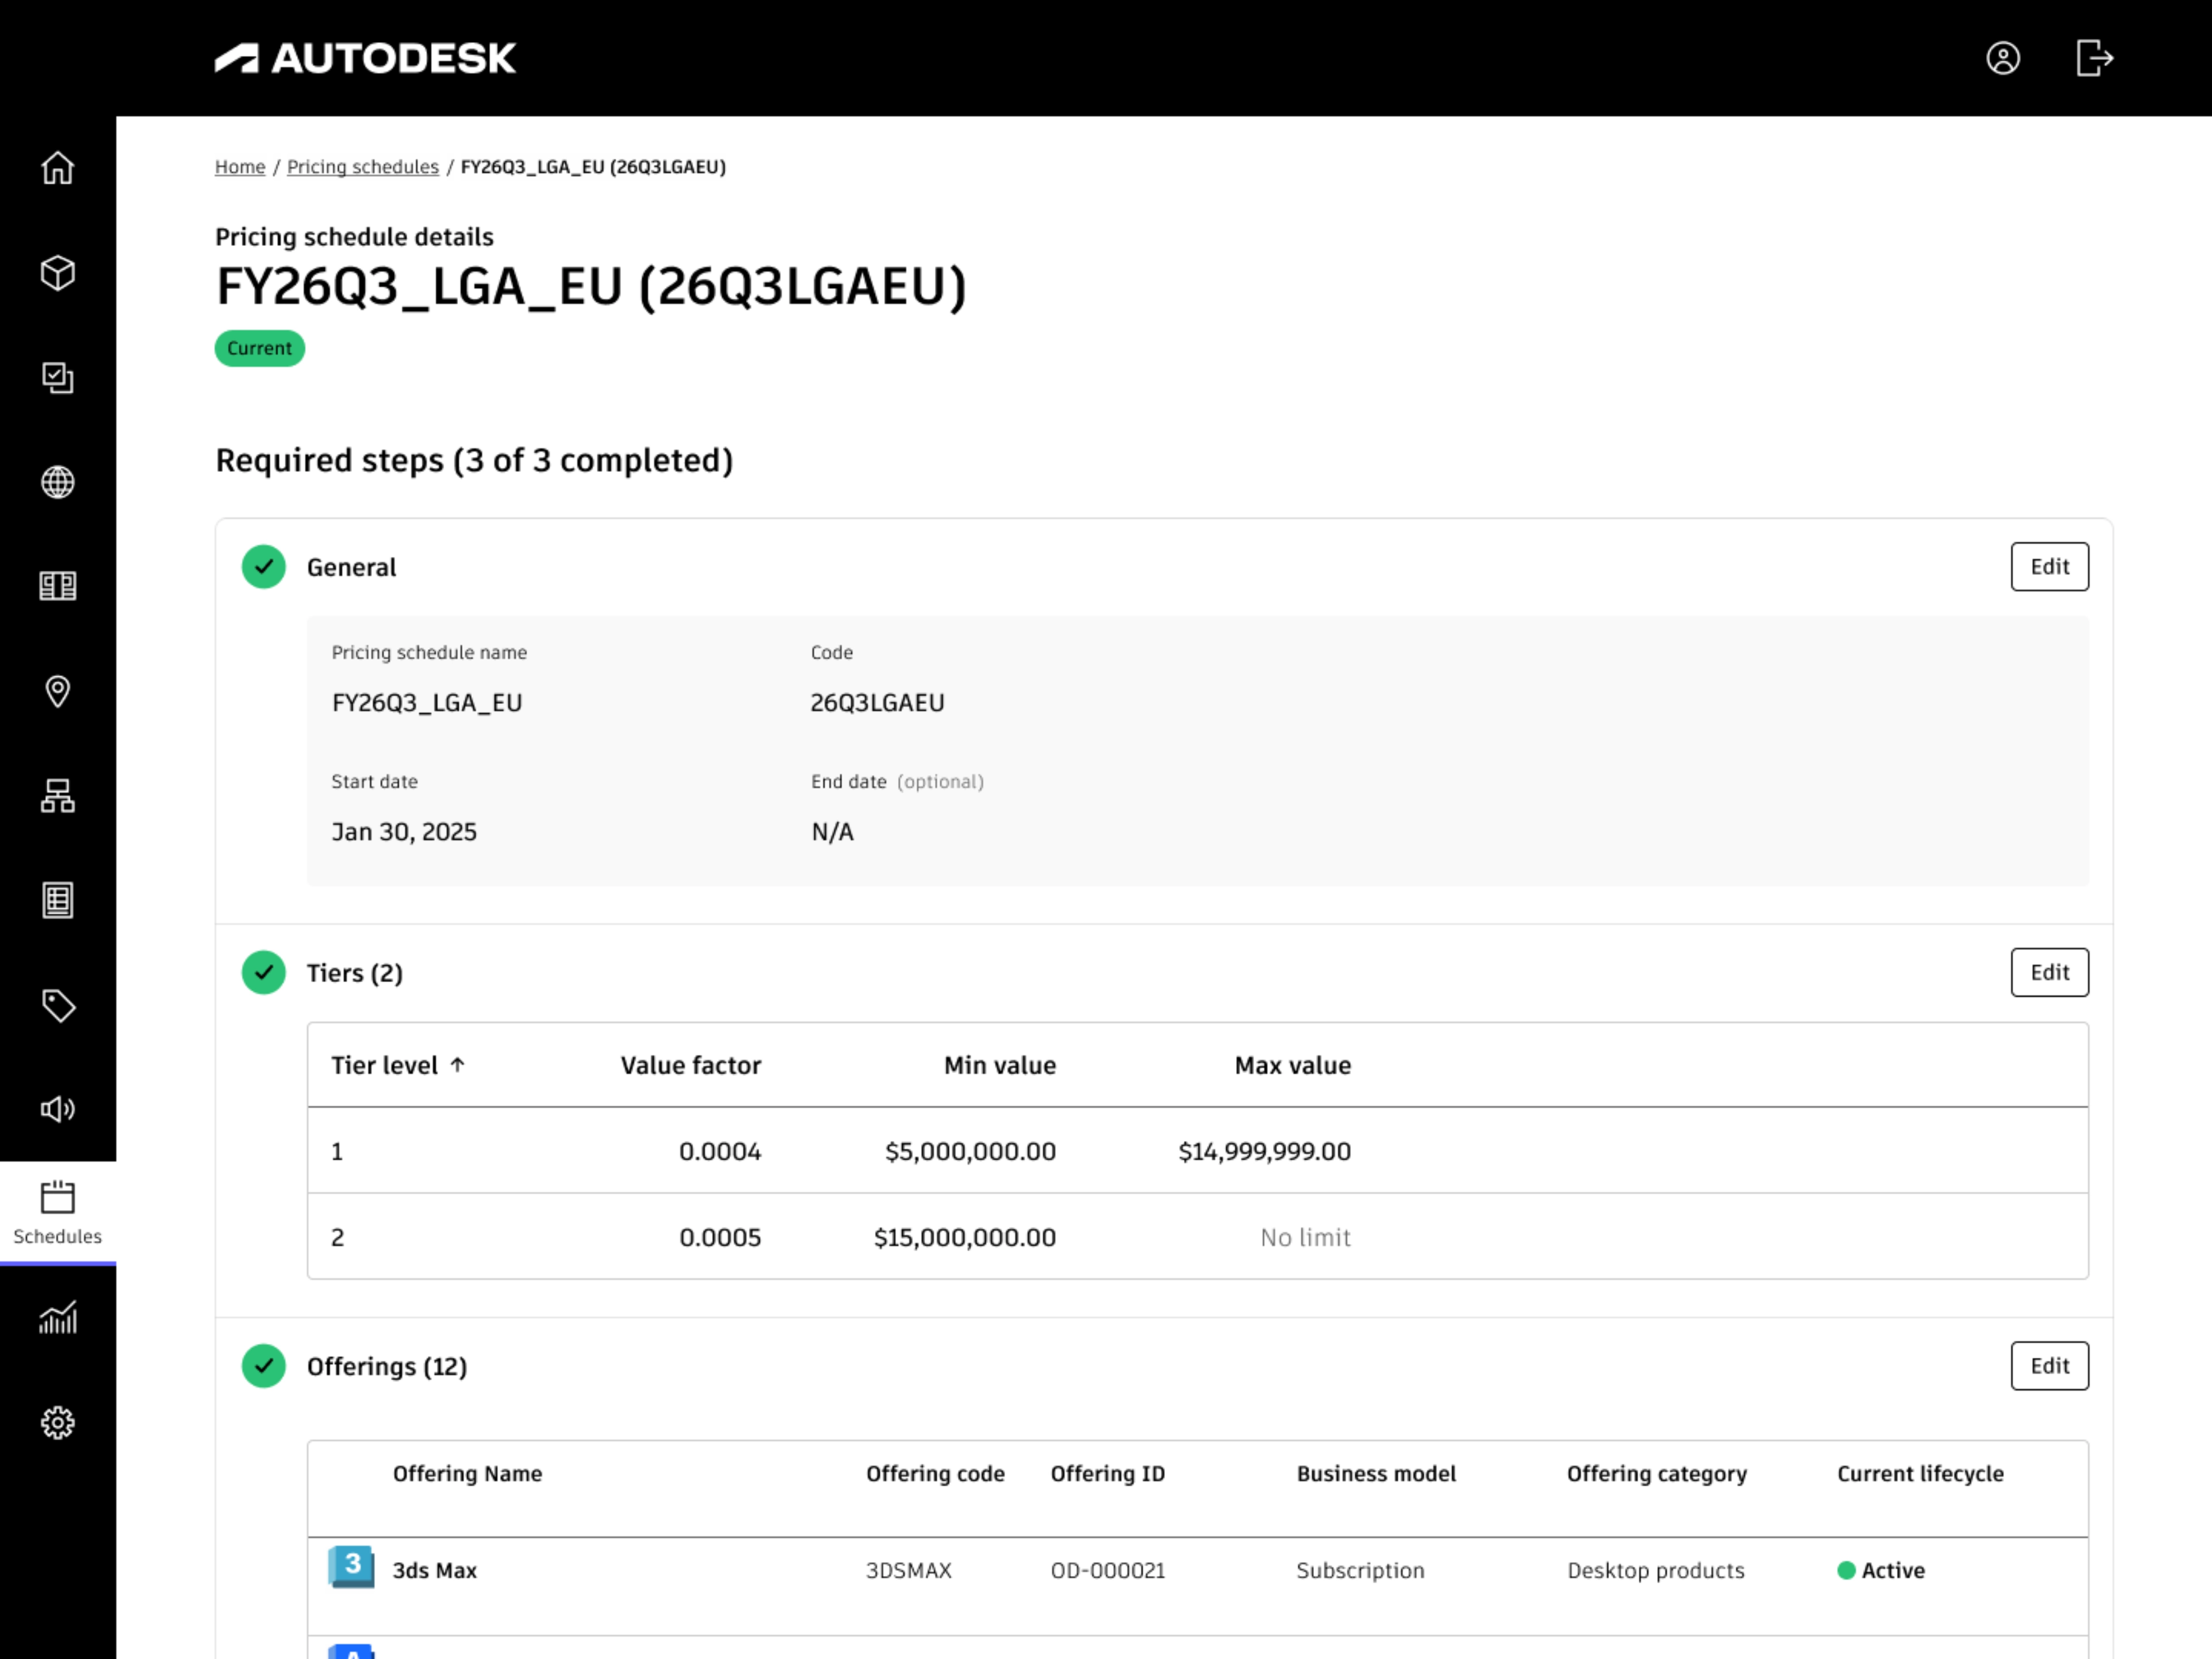This screenshot has height=1659, width=2212.
Task: Open the hierarchy icon in the sidebar
Action: (58, 796)
